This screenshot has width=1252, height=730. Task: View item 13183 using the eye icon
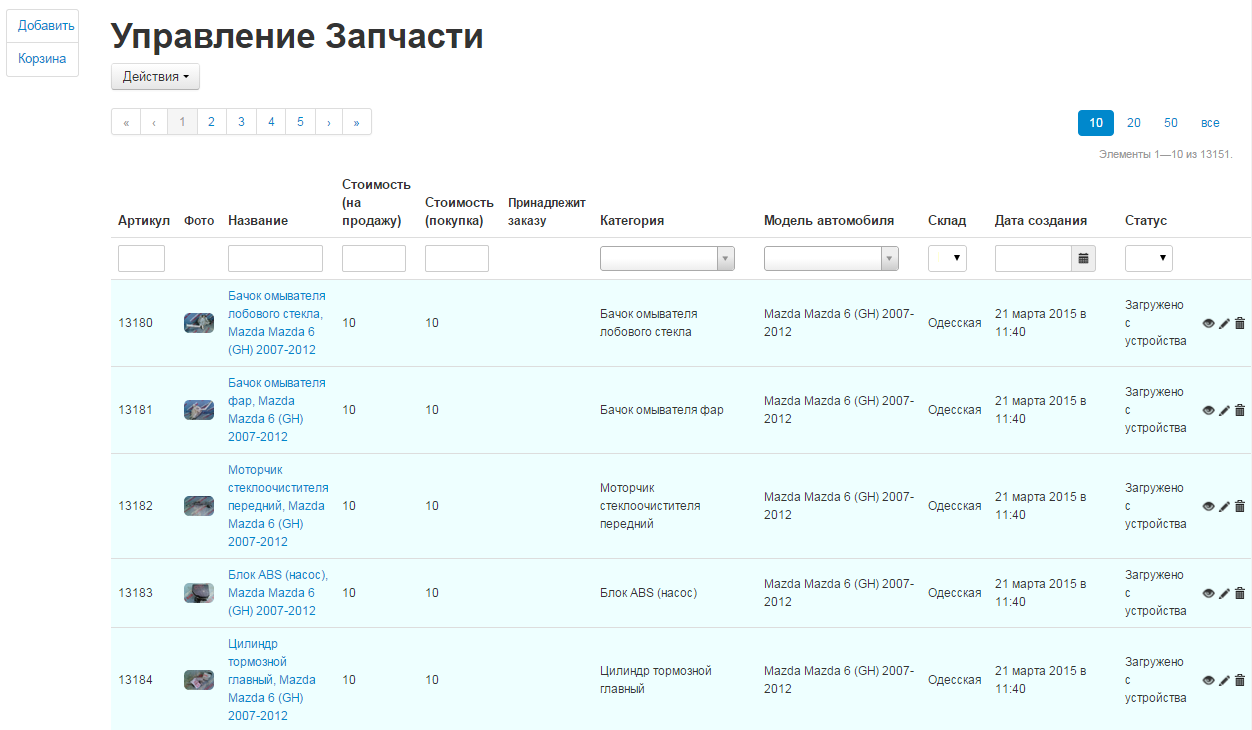pos(1208,593)
